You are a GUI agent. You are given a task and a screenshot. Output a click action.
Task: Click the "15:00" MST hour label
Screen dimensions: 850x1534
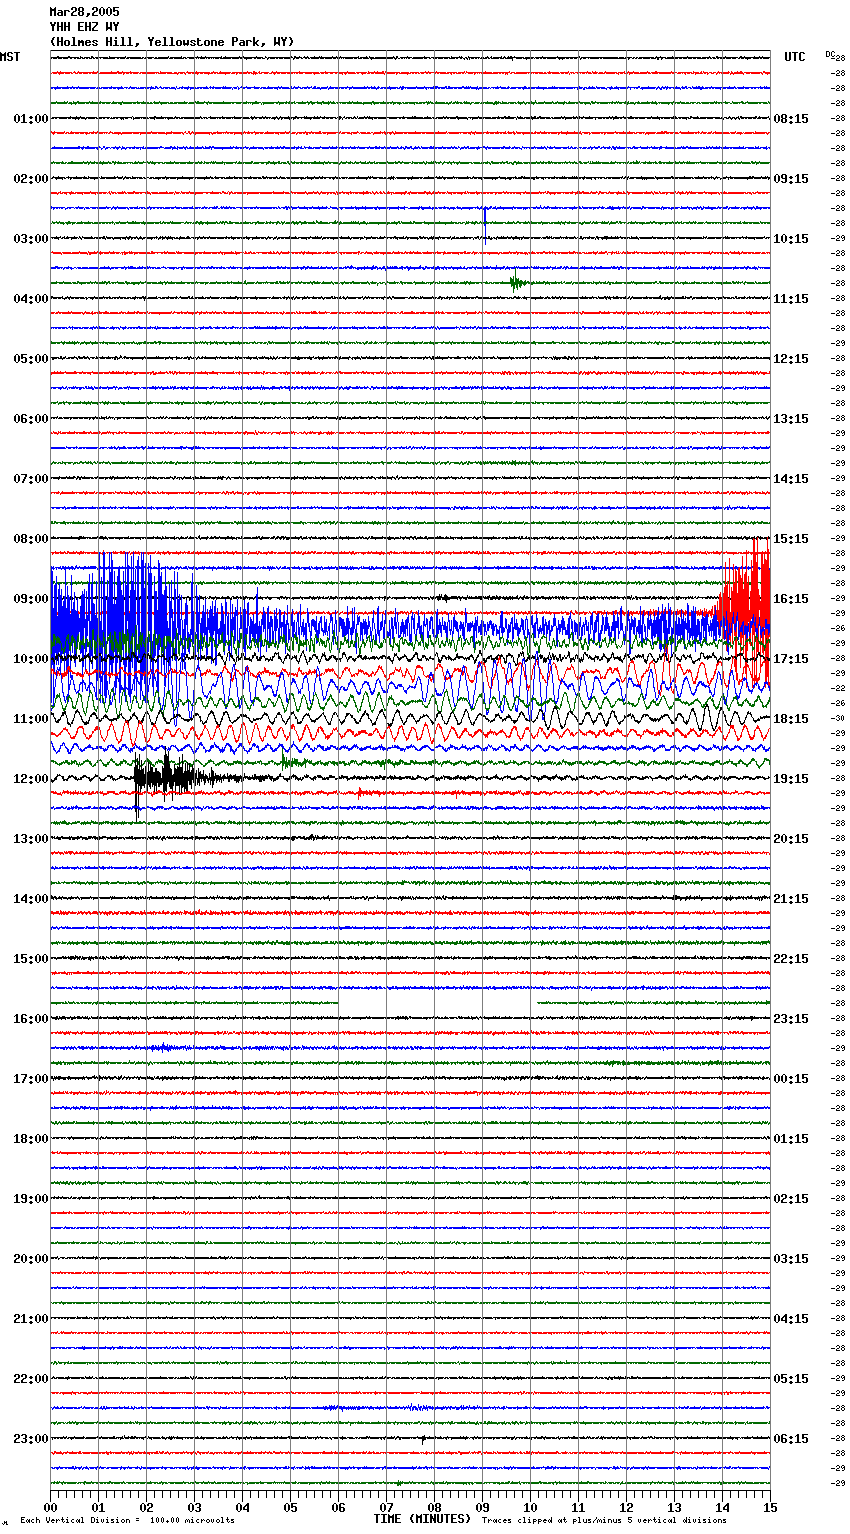[31, 959]
